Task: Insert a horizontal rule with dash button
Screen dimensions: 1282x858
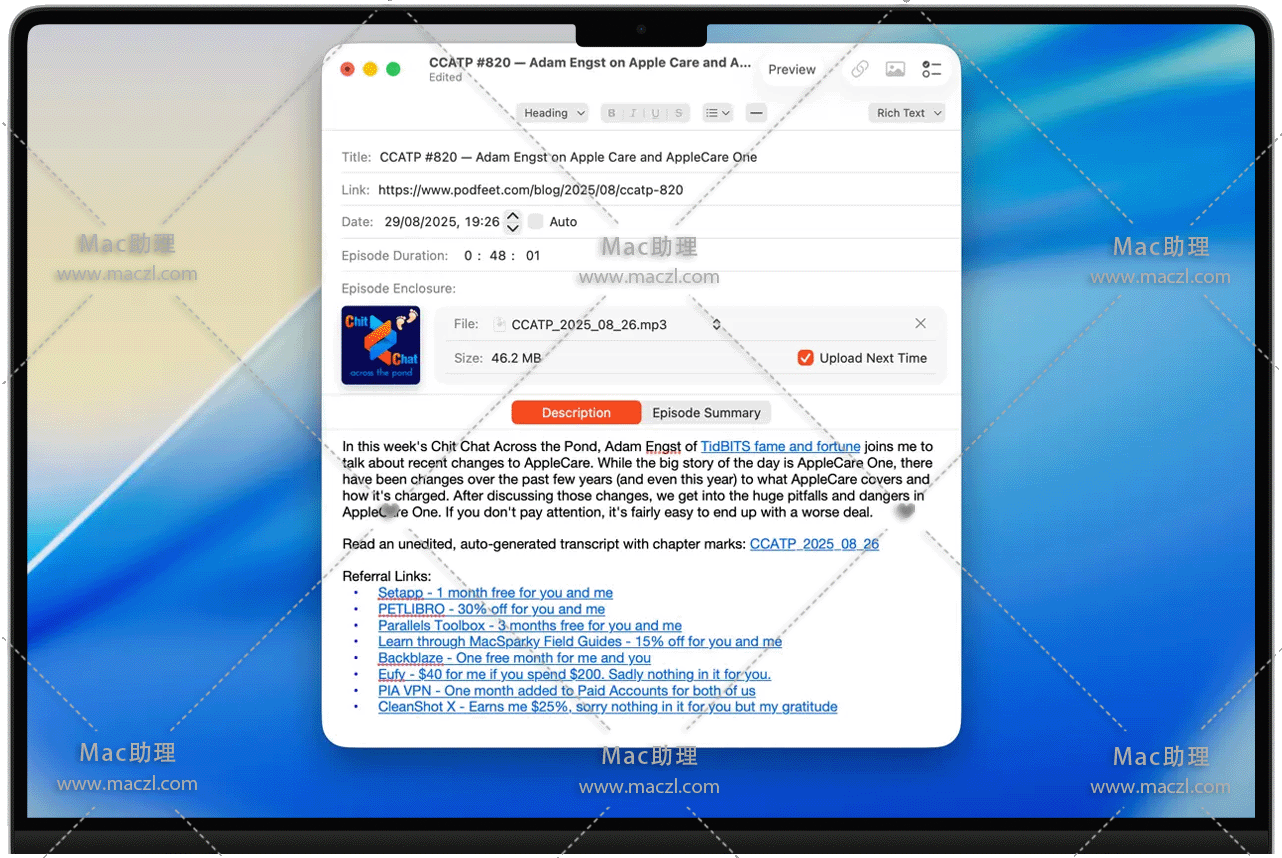Action: (756, 113)
